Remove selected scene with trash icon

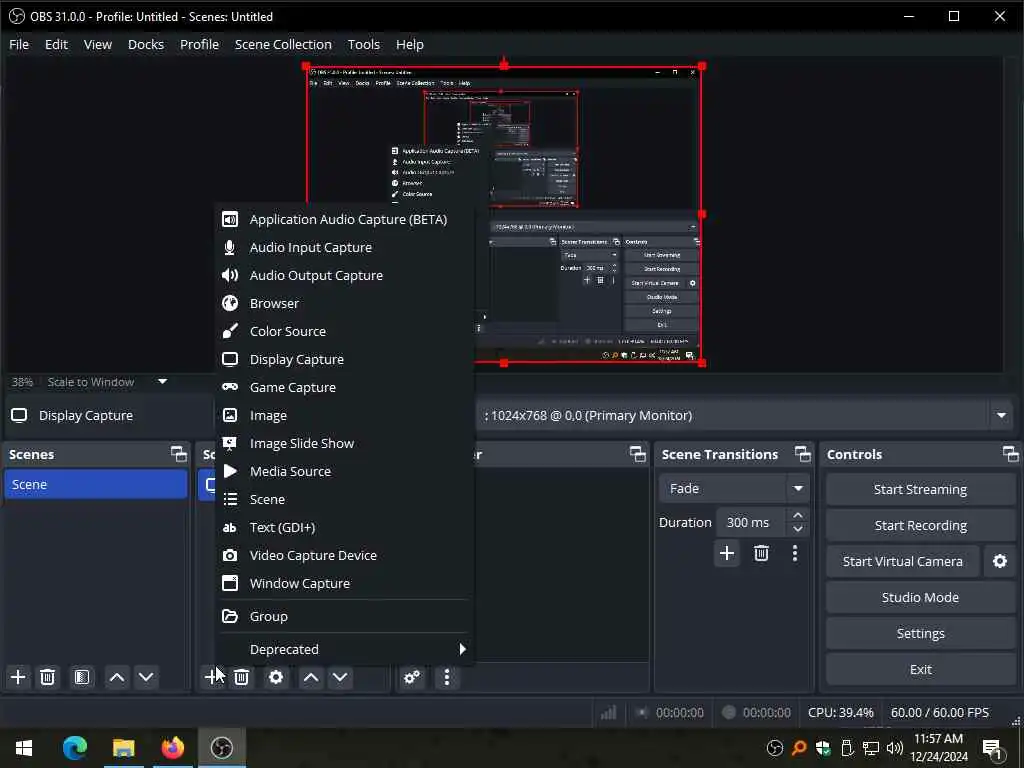[47, 677]
